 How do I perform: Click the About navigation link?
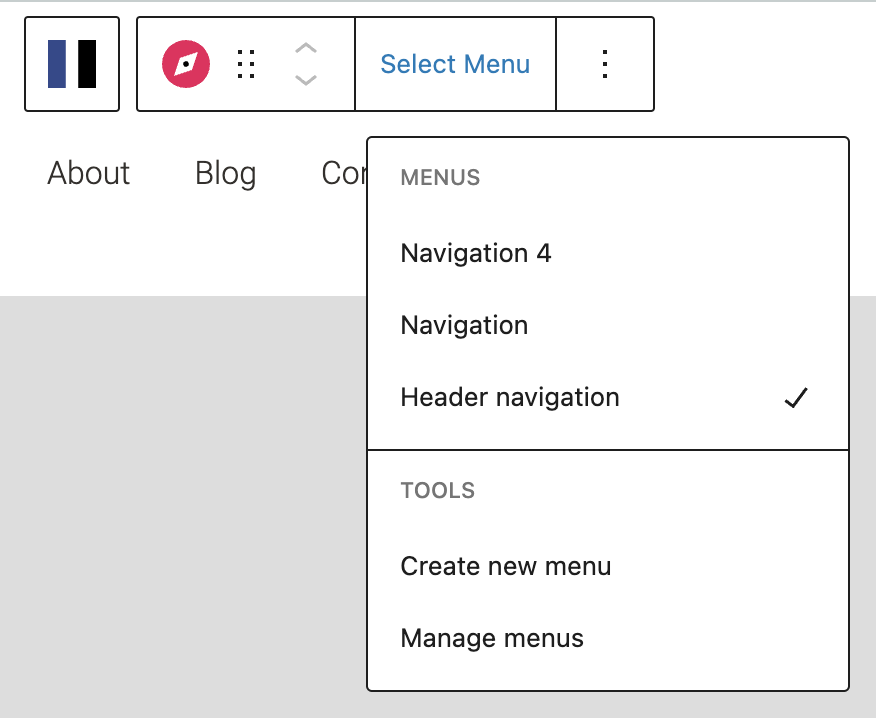89,173
